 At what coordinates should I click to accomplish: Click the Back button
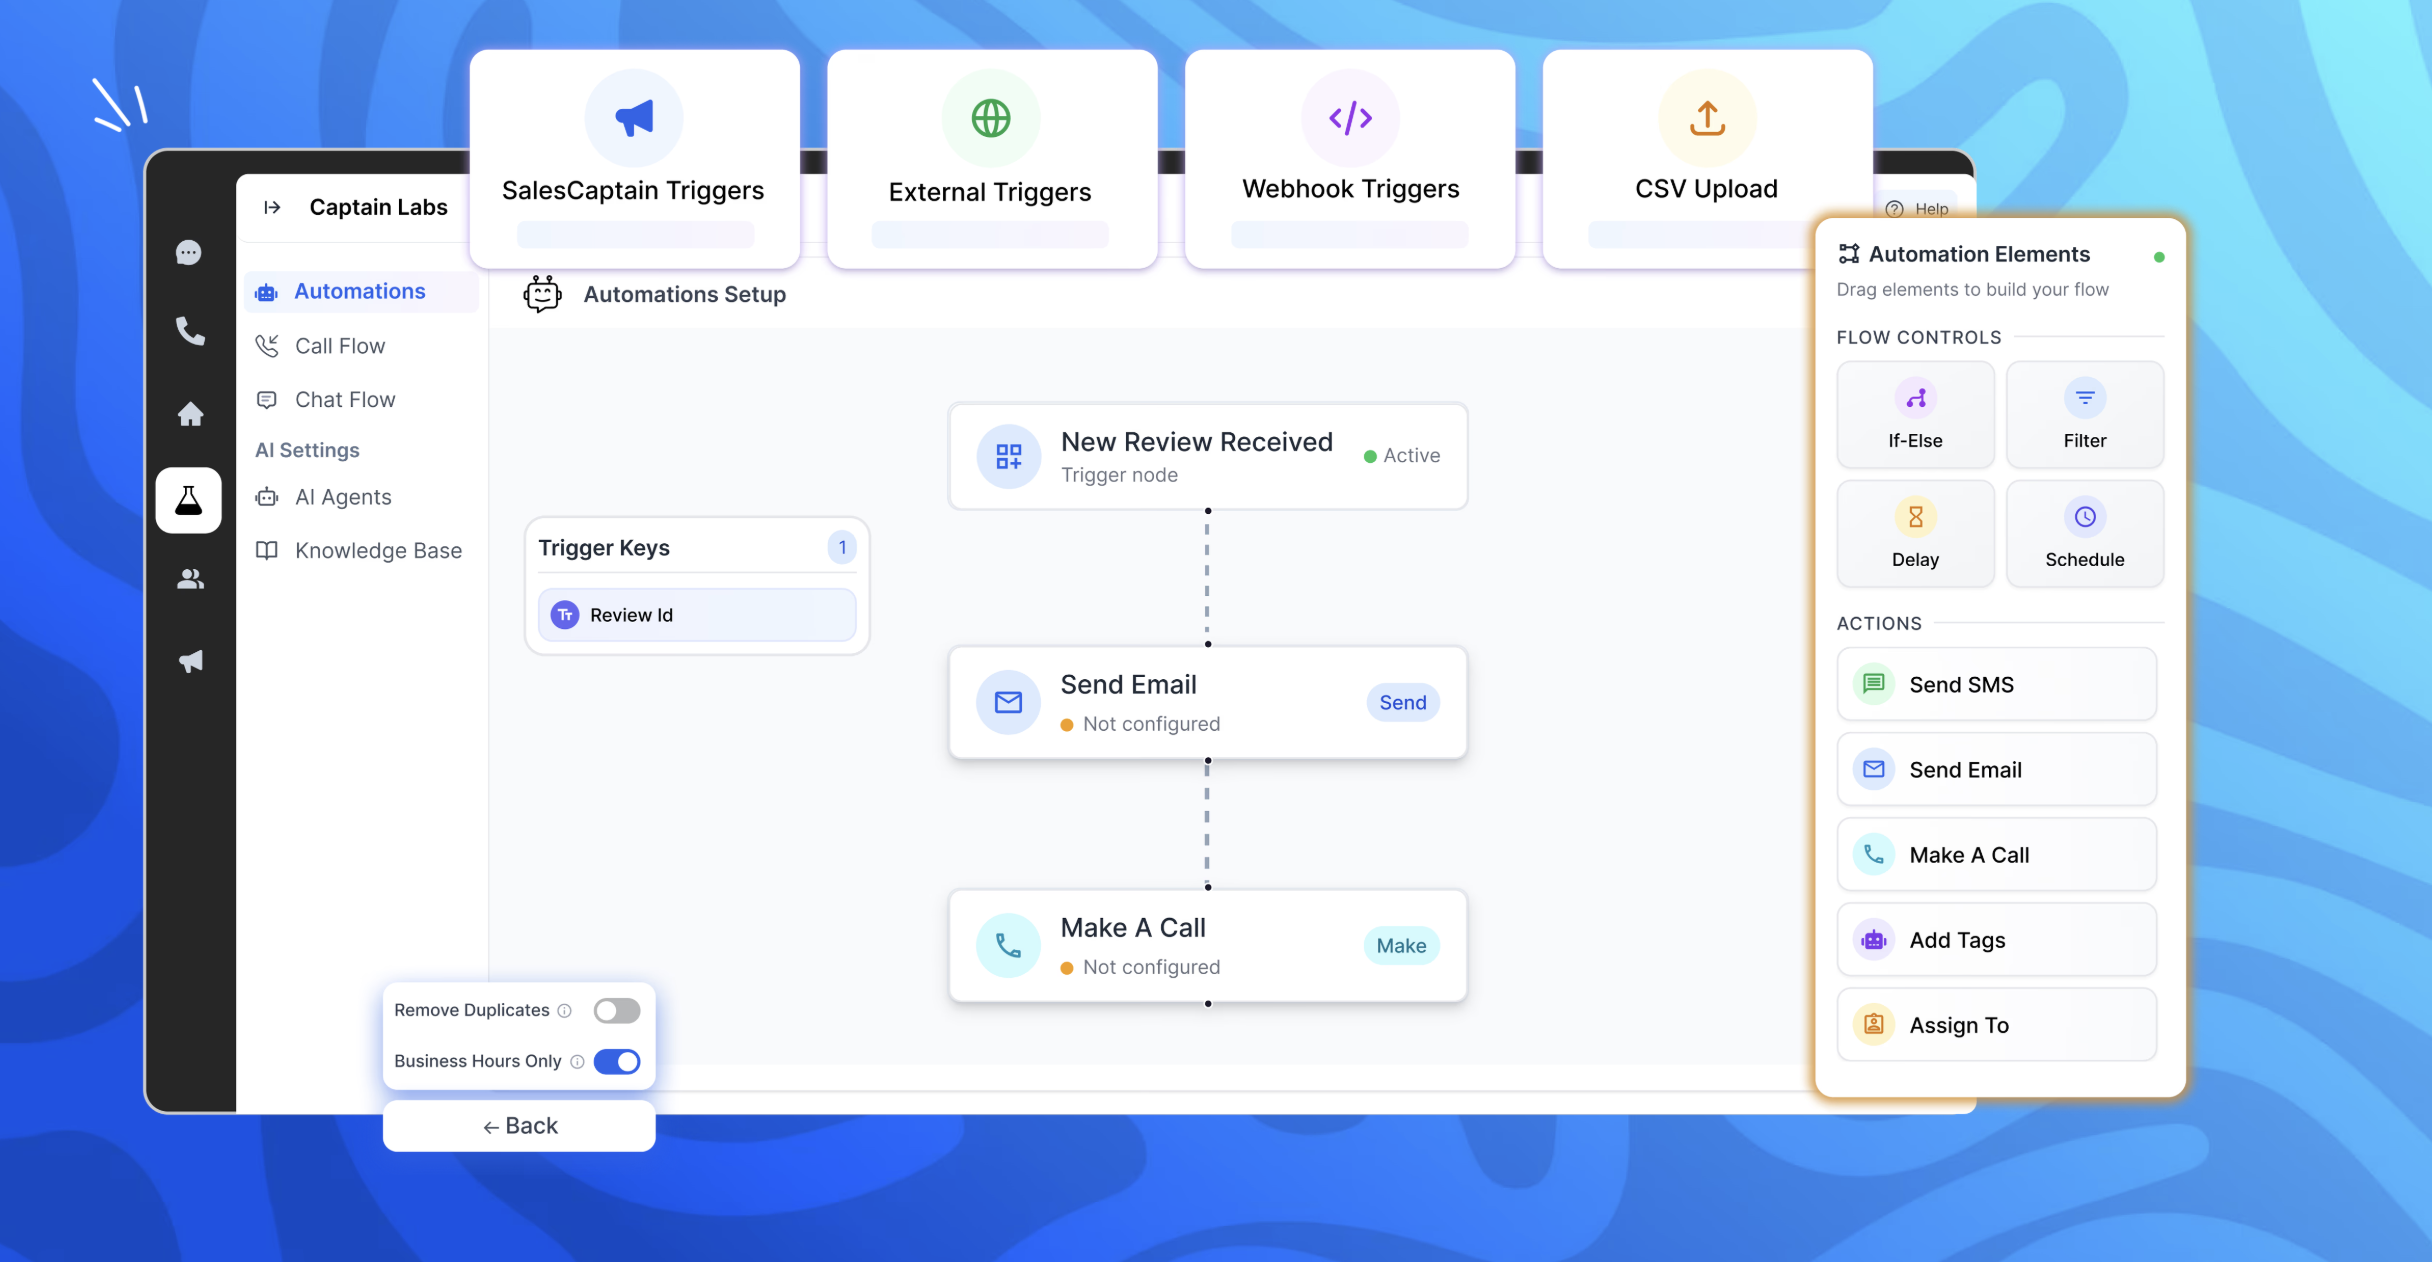[519, 1126]
